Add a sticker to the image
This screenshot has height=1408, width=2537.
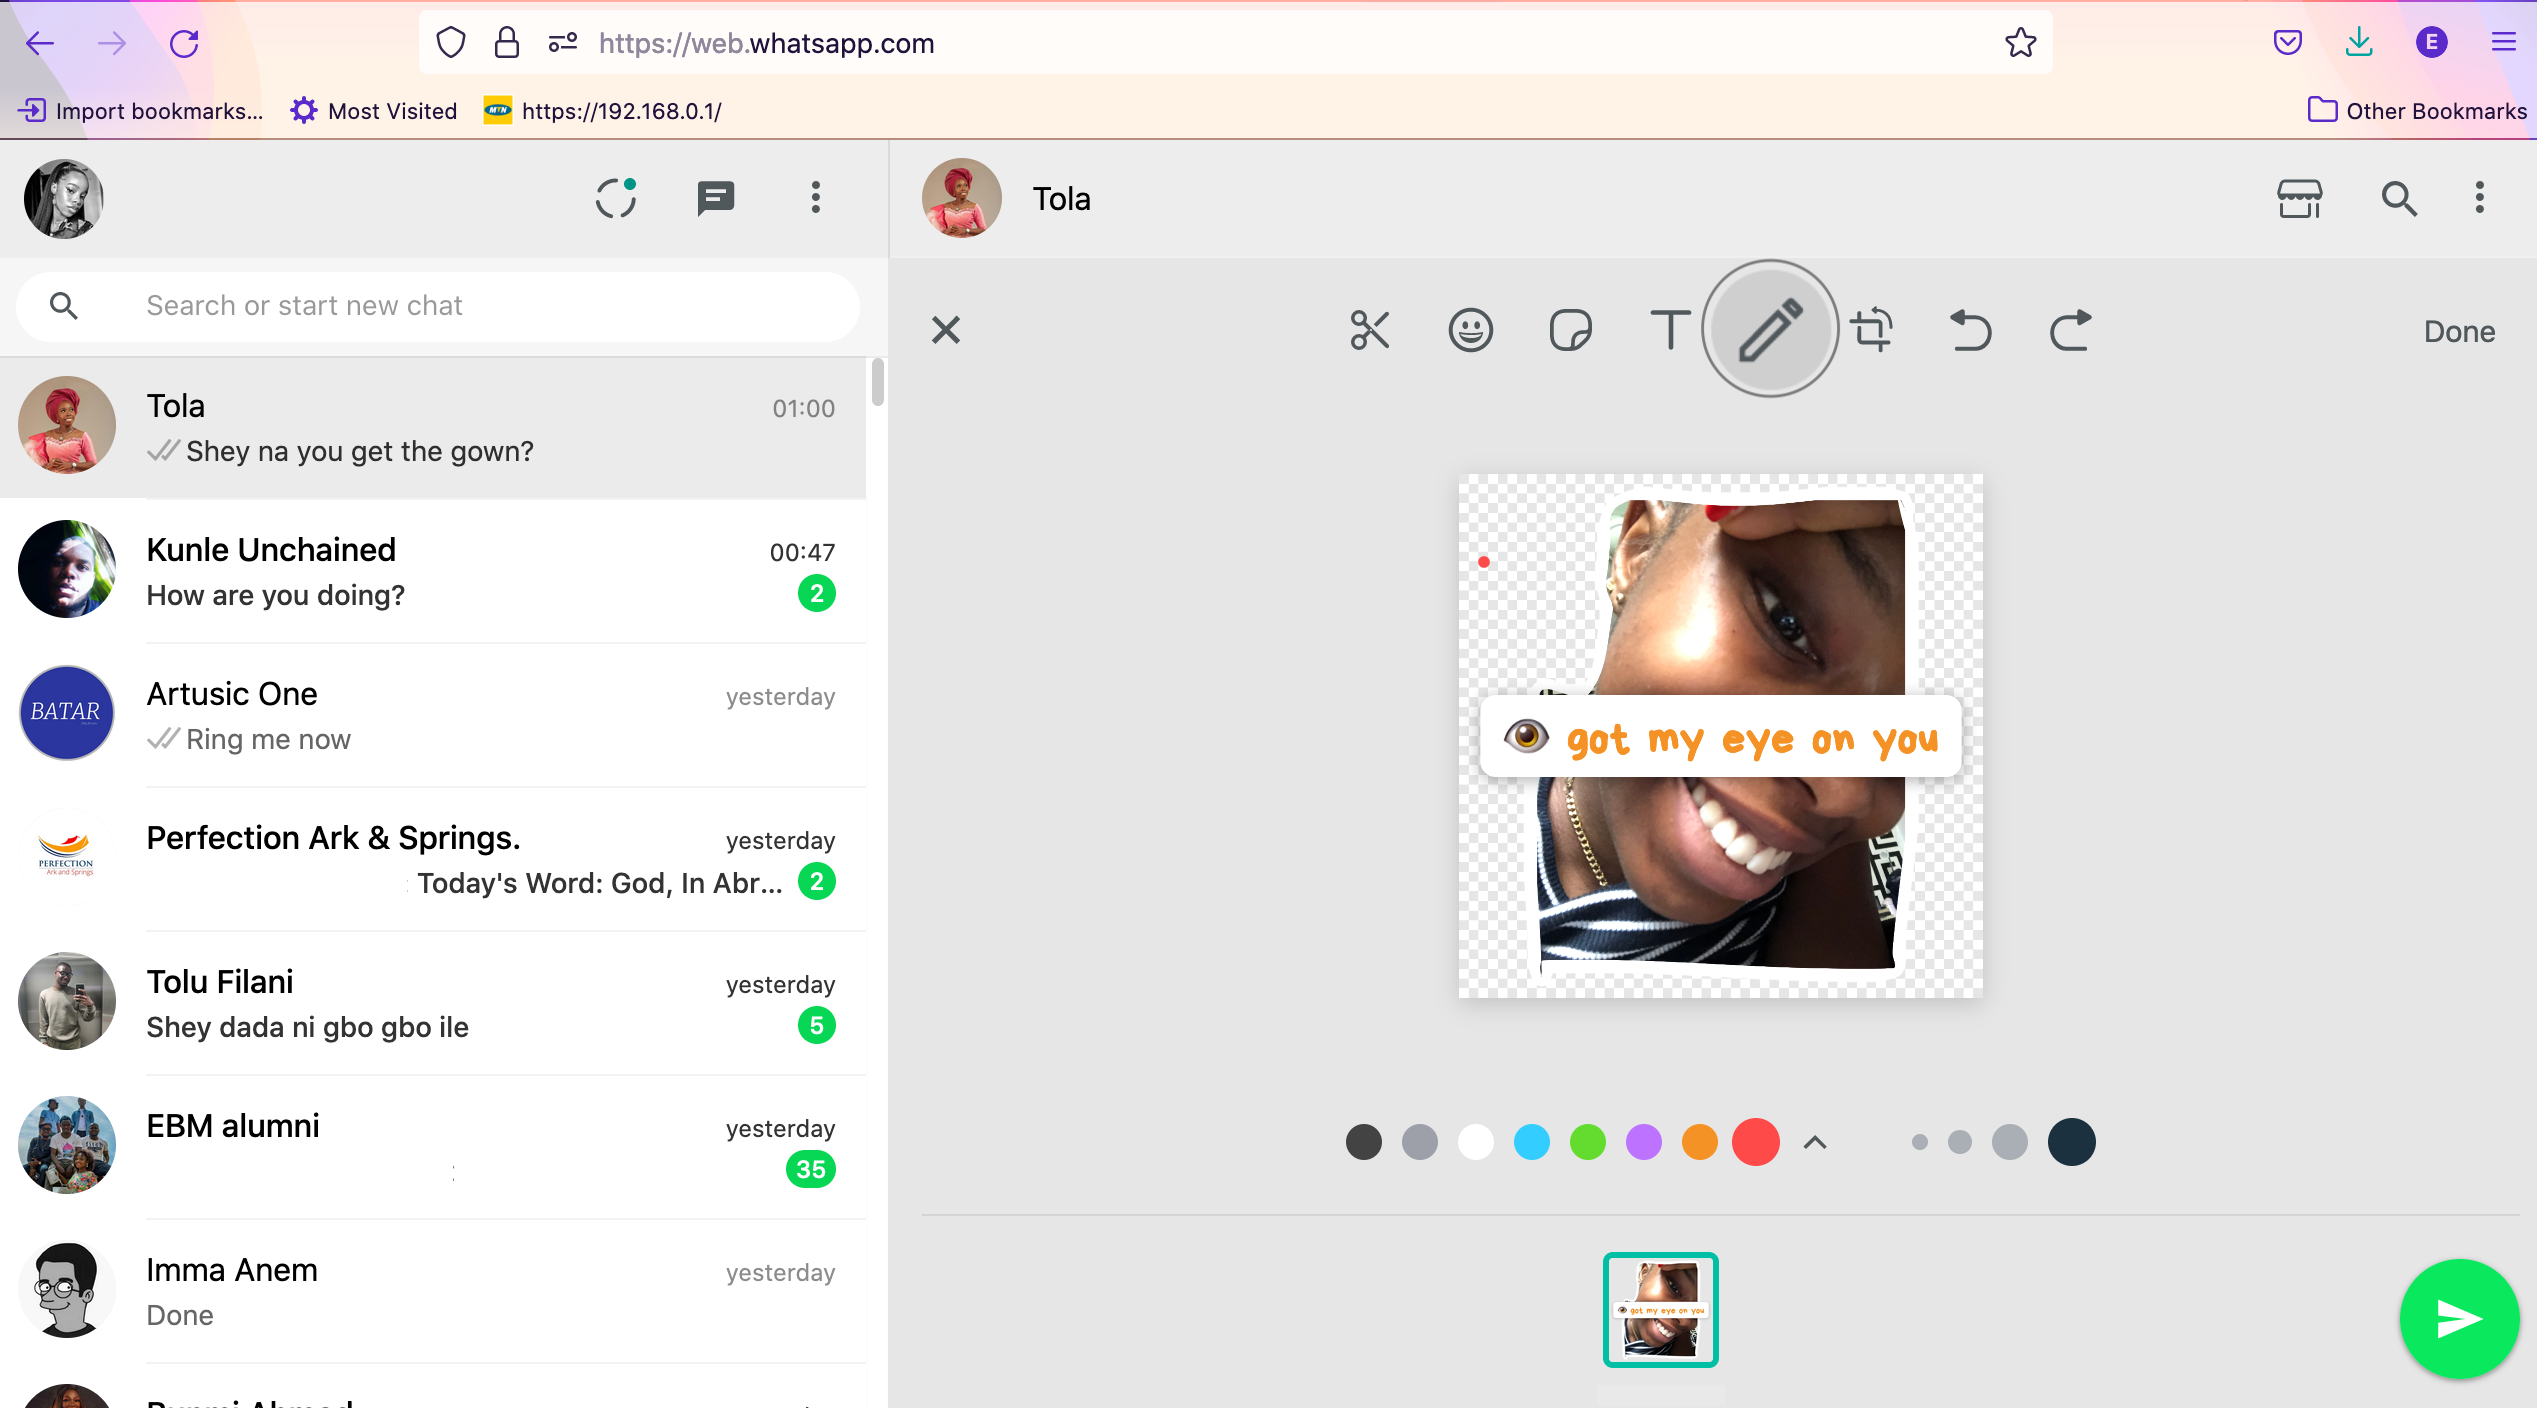coord(1570,330)
